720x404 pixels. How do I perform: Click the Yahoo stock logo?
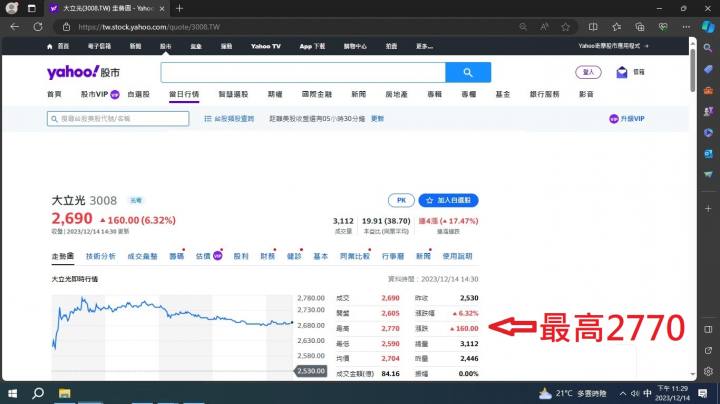tap(84, 72)
